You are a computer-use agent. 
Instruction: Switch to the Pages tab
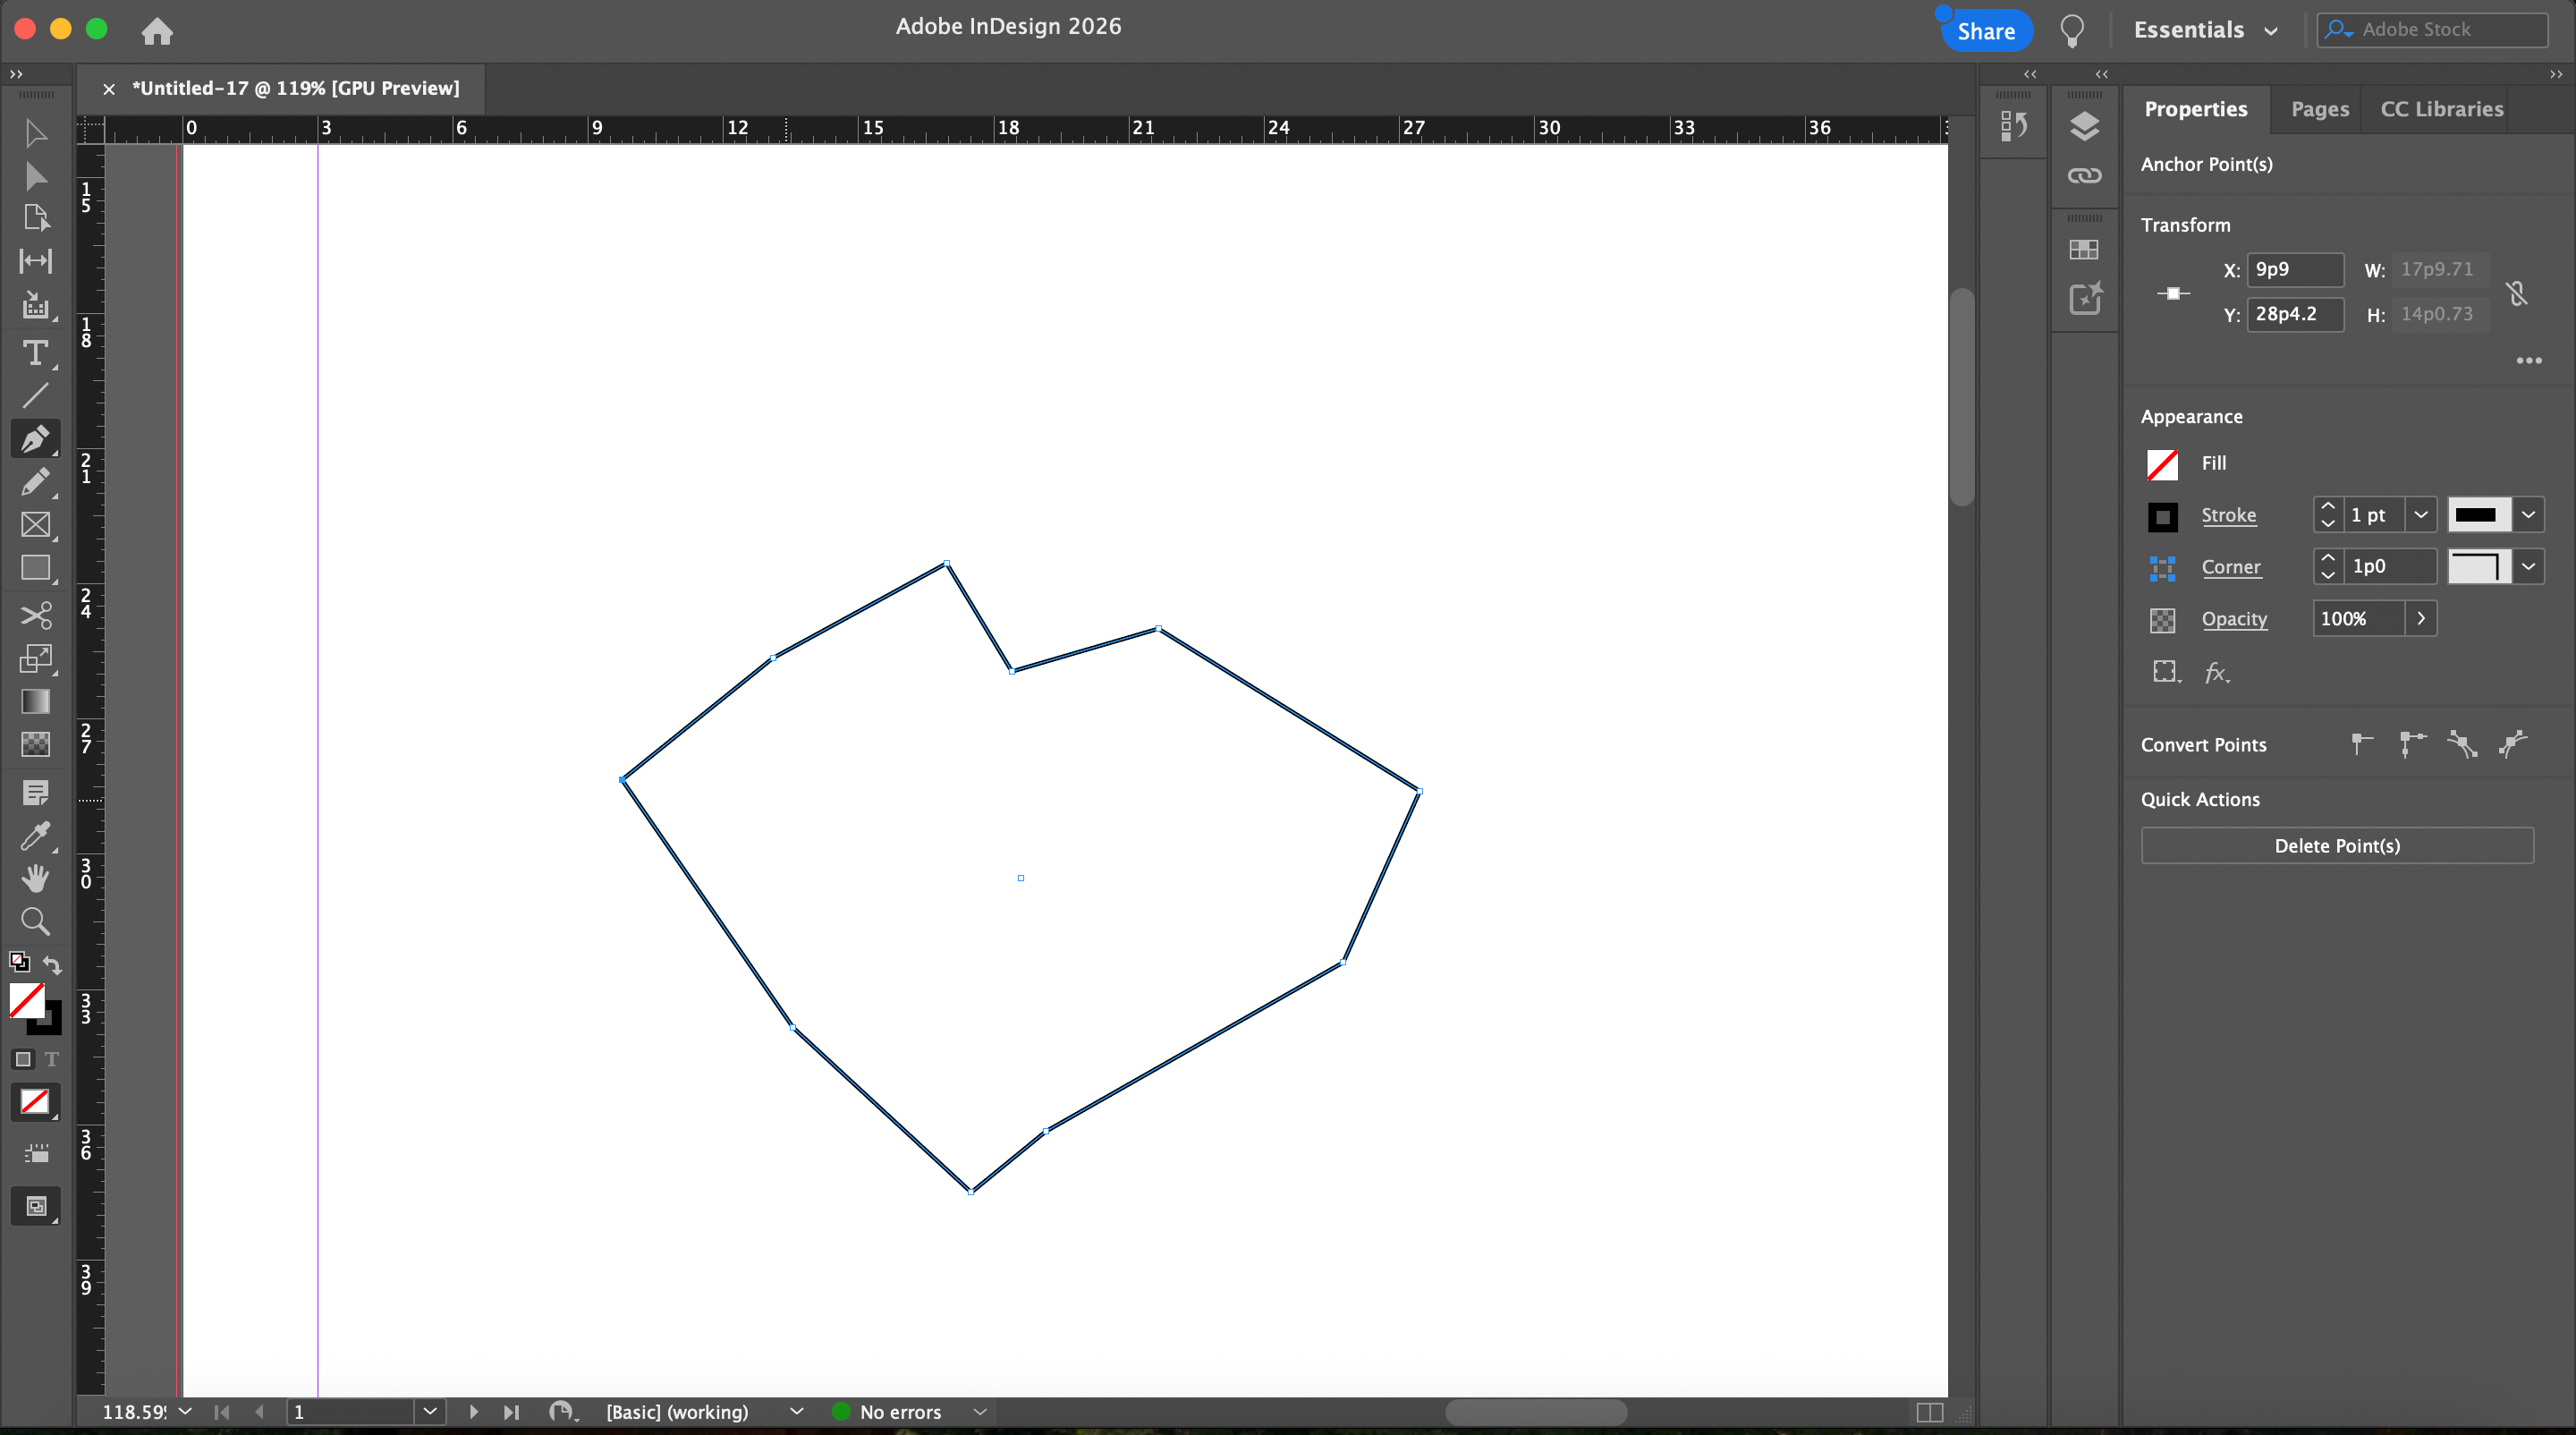point(2319,109)
